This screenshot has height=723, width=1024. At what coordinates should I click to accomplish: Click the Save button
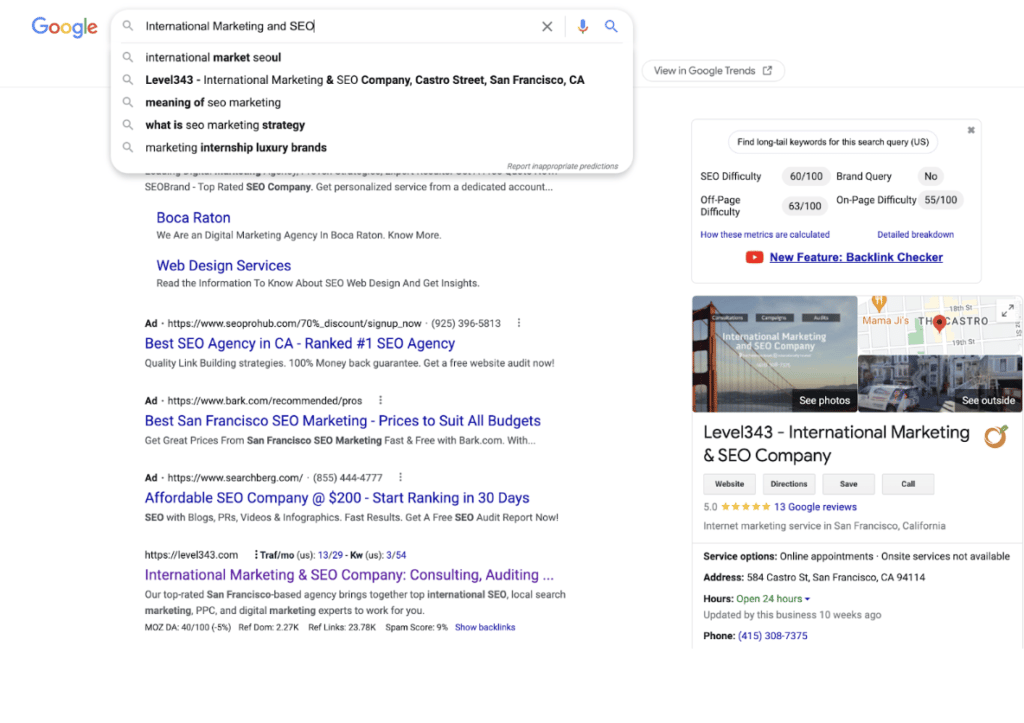click(x=848, y=484)
